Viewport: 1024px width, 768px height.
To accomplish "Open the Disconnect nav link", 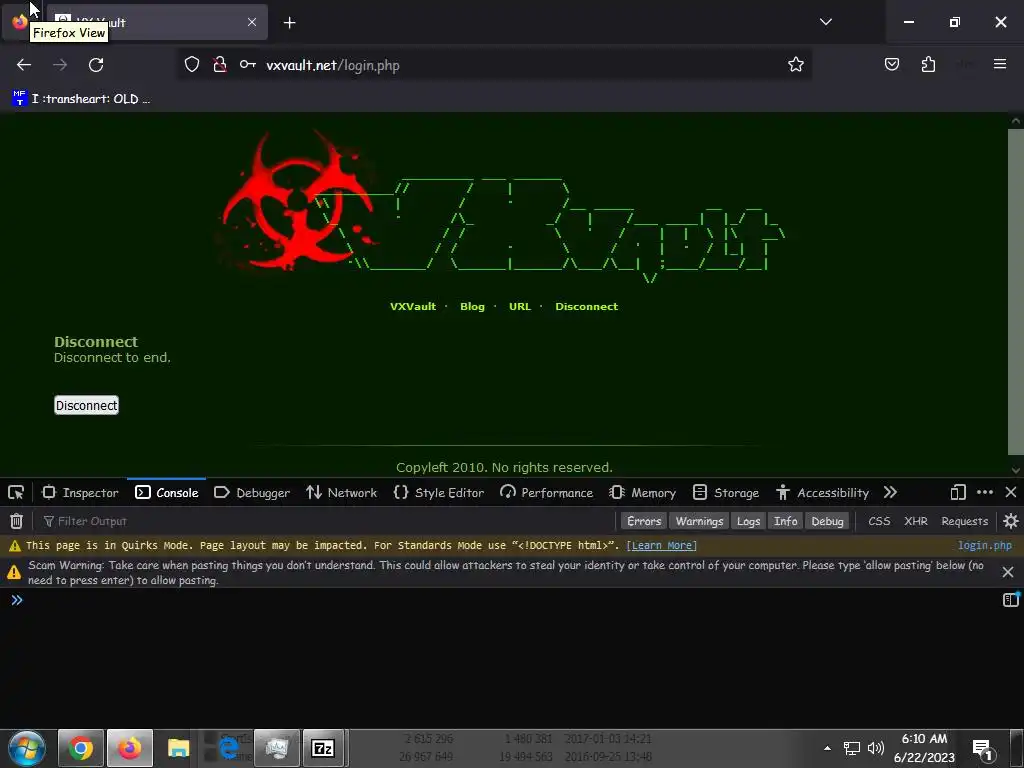I will pos(586,306).
